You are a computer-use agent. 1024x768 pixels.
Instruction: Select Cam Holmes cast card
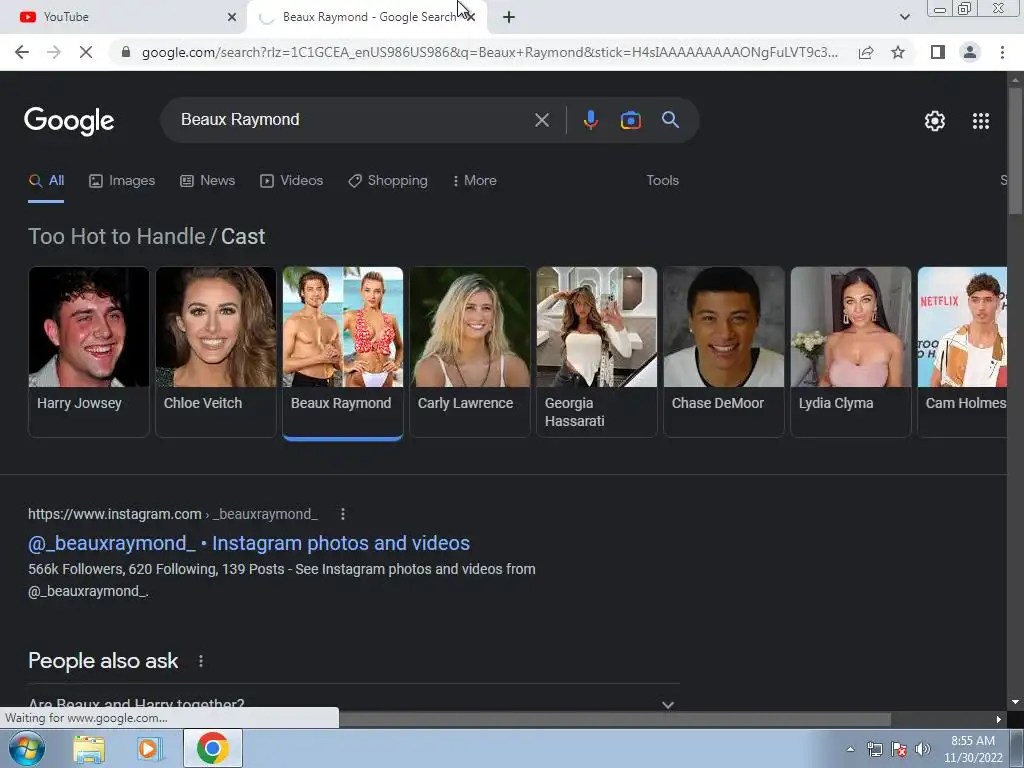click(963, 351)
